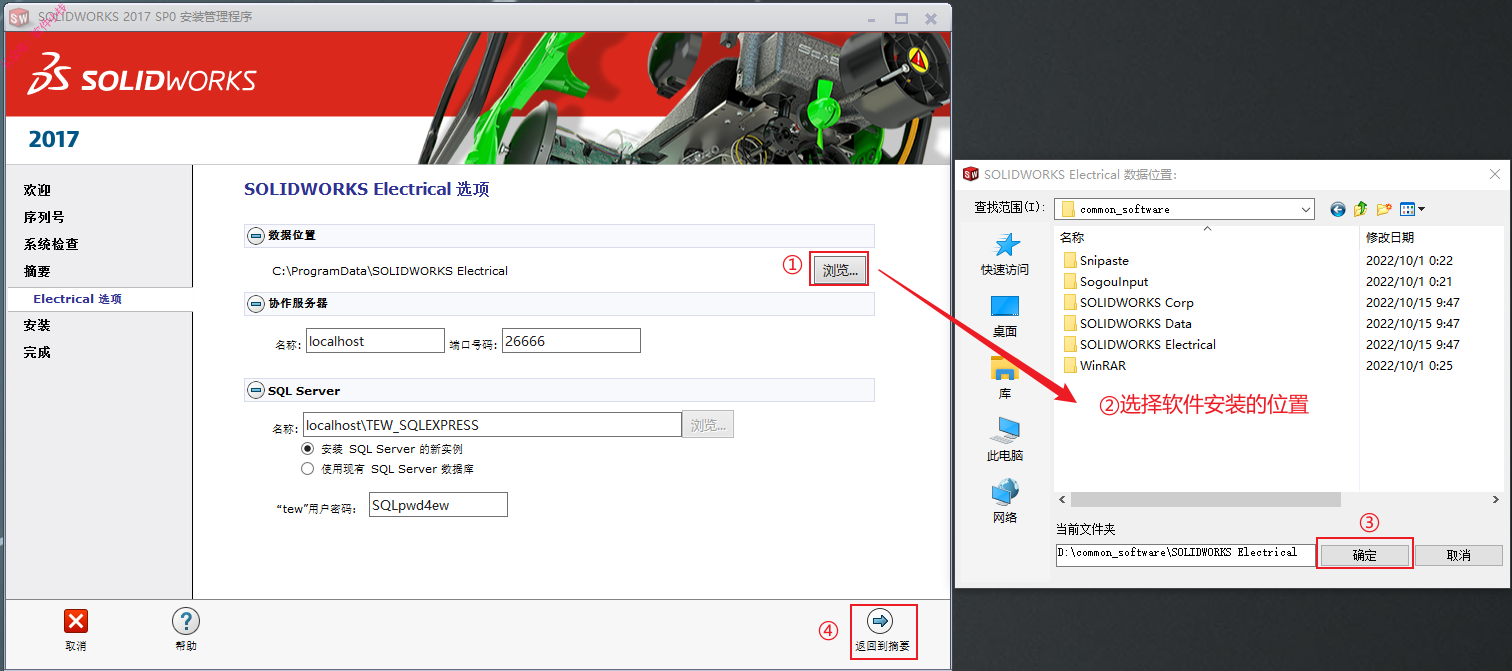Open Serial Number step in sidebar
Screen dimensions: 1512x671
tap(44, 217)
